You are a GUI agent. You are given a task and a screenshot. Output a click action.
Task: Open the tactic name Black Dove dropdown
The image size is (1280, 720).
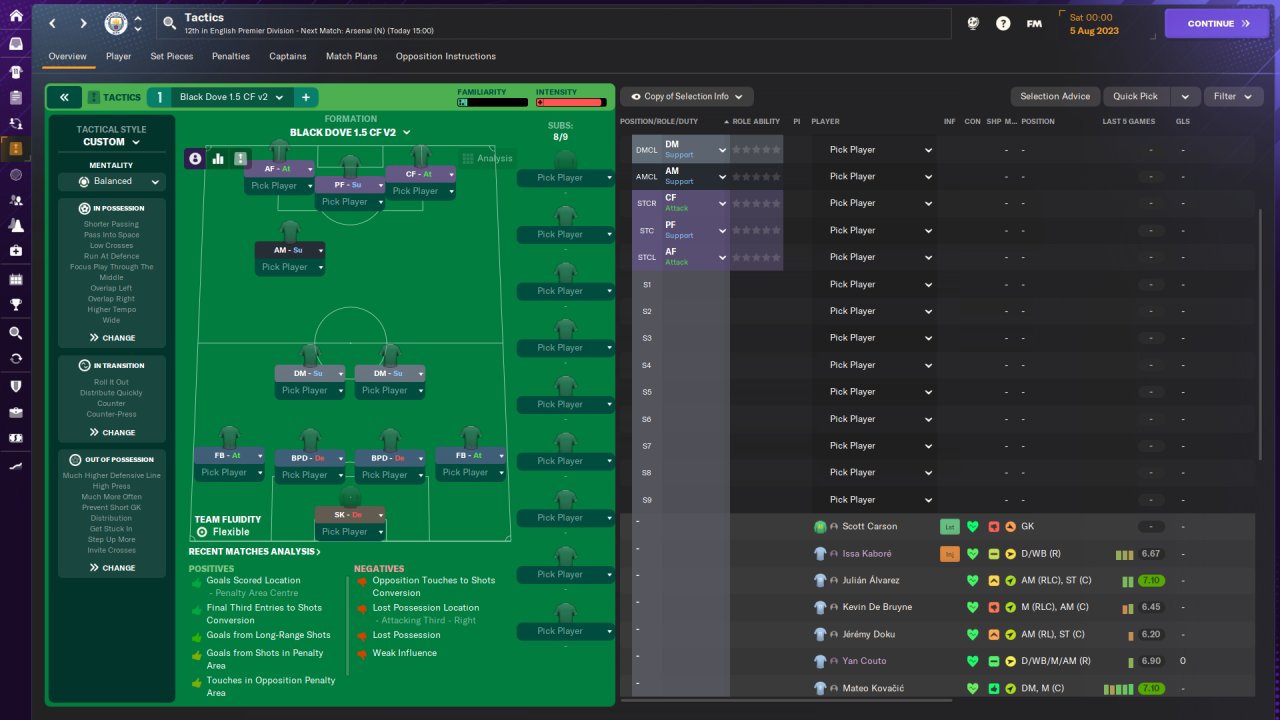[x=231, y=97]
